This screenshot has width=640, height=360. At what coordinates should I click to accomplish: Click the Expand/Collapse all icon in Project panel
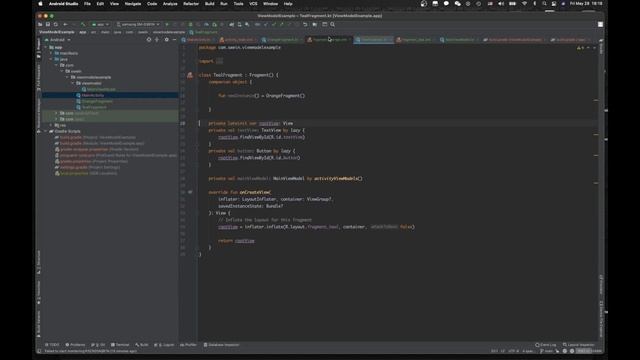click(x=157, y=40)
